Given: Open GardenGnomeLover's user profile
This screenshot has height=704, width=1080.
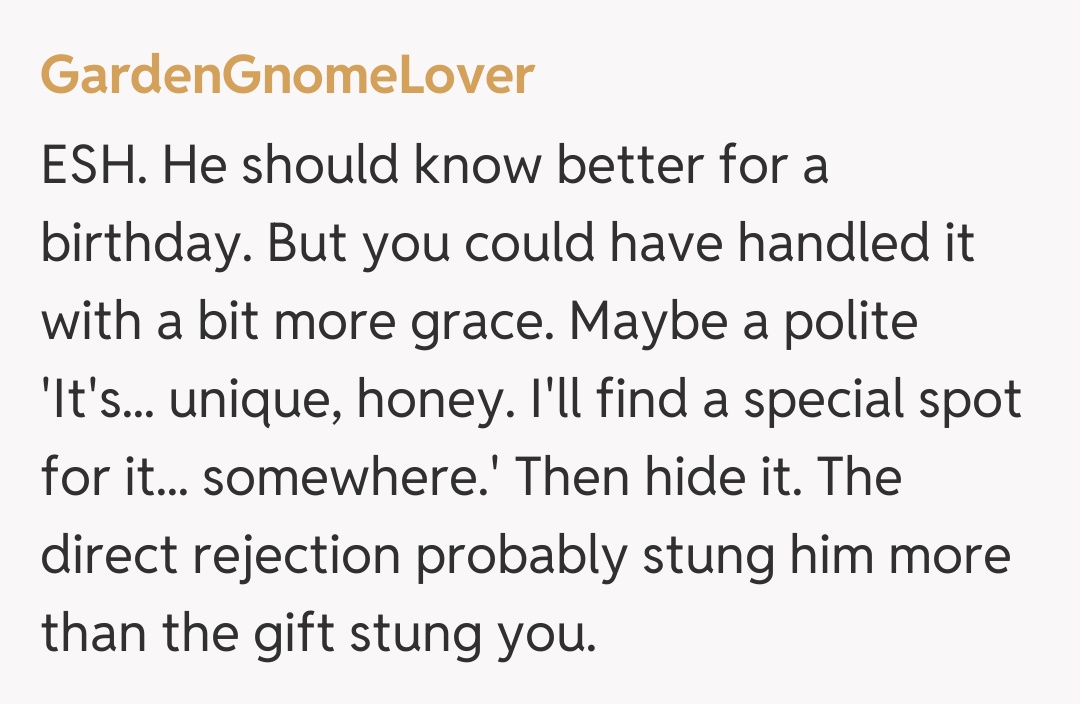Looking at the screenshot, I should pos(287,76).
